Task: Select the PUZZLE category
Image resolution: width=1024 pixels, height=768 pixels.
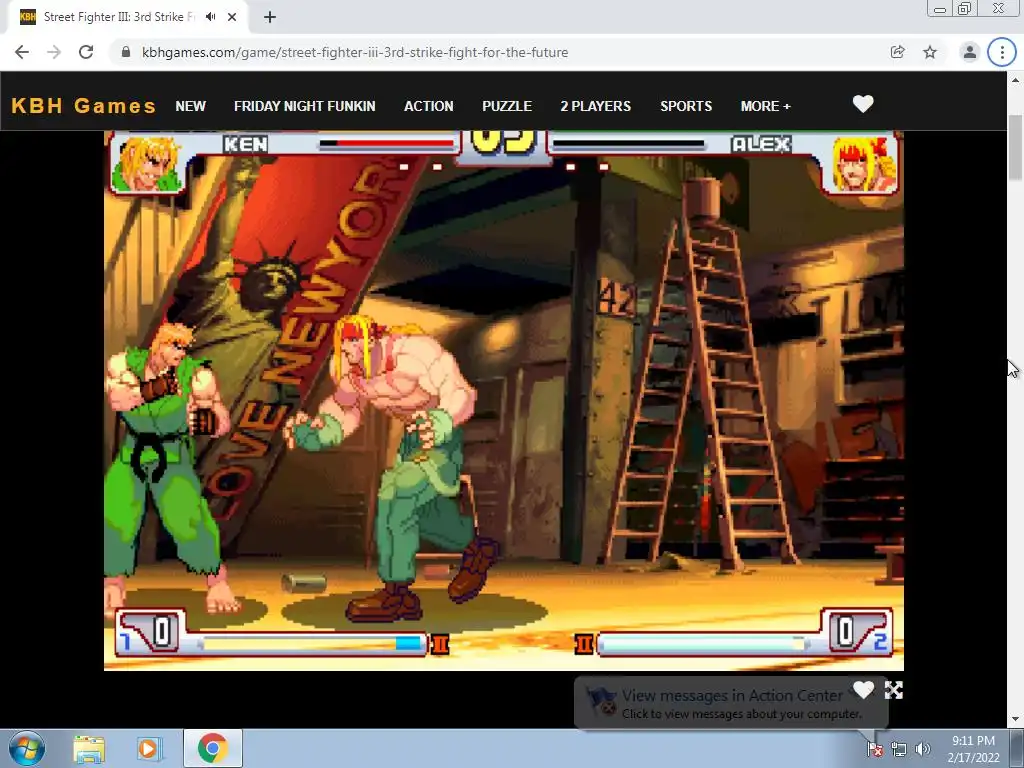Action: (x=507, y=106)
